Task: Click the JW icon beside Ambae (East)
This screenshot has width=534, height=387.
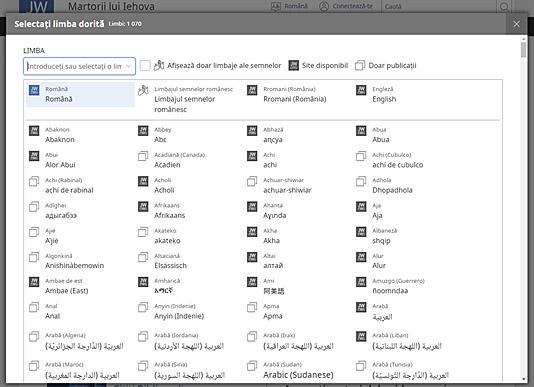Action: 34,282
